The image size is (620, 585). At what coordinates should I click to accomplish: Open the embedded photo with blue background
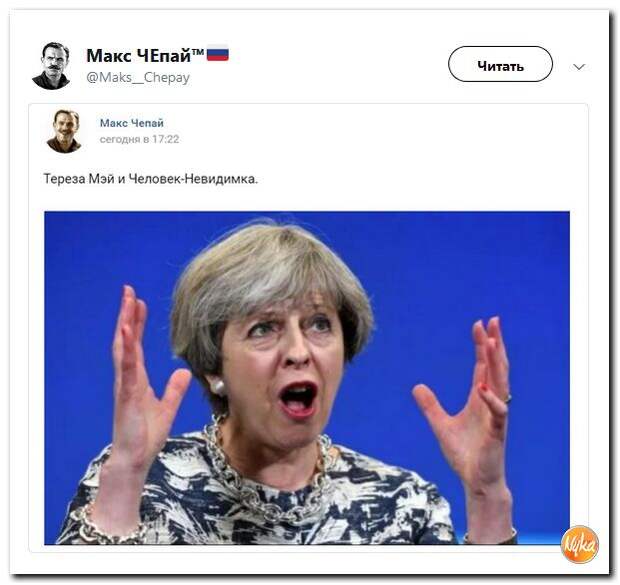(307, 378)
